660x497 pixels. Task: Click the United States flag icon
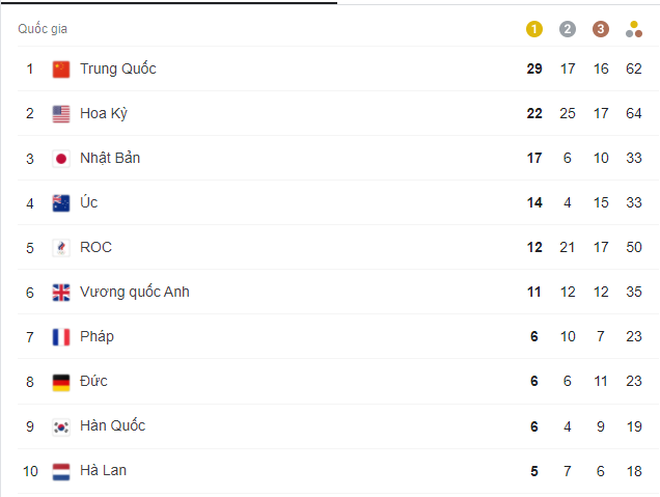(62, 114)
